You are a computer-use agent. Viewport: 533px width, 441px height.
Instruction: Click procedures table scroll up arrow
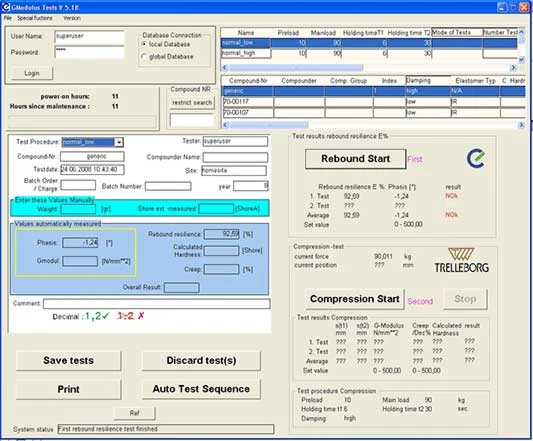tap(521, 32)
